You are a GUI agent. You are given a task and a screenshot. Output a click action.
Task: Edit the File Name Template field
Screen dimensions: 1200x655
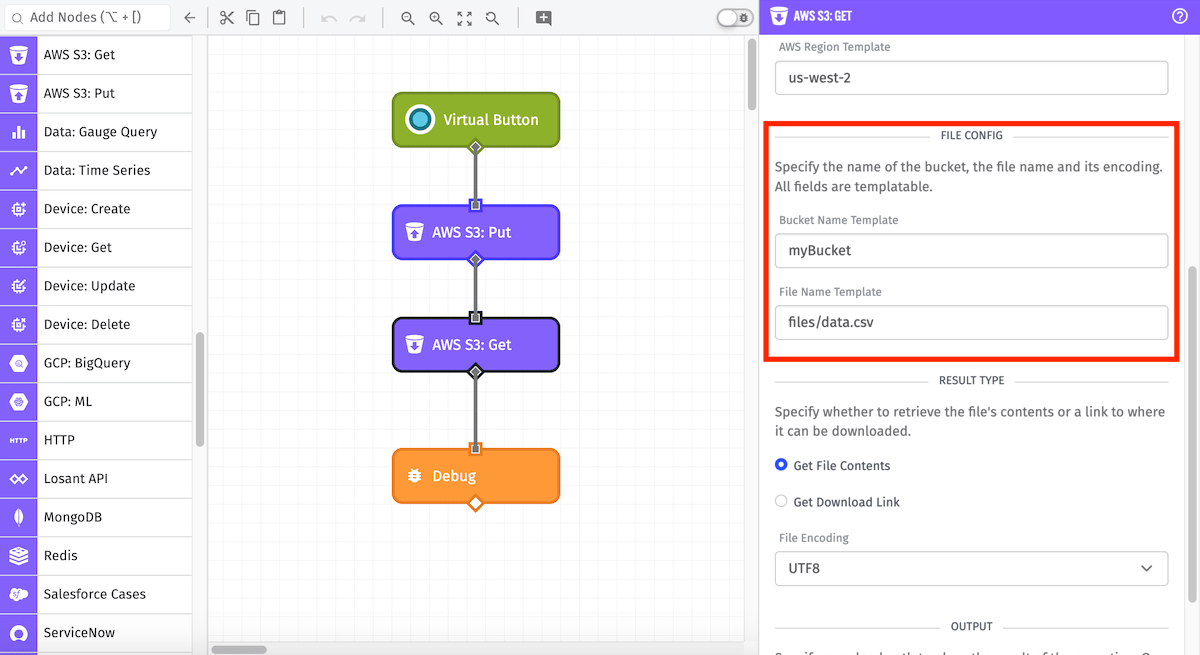click(x=971, y=323)
